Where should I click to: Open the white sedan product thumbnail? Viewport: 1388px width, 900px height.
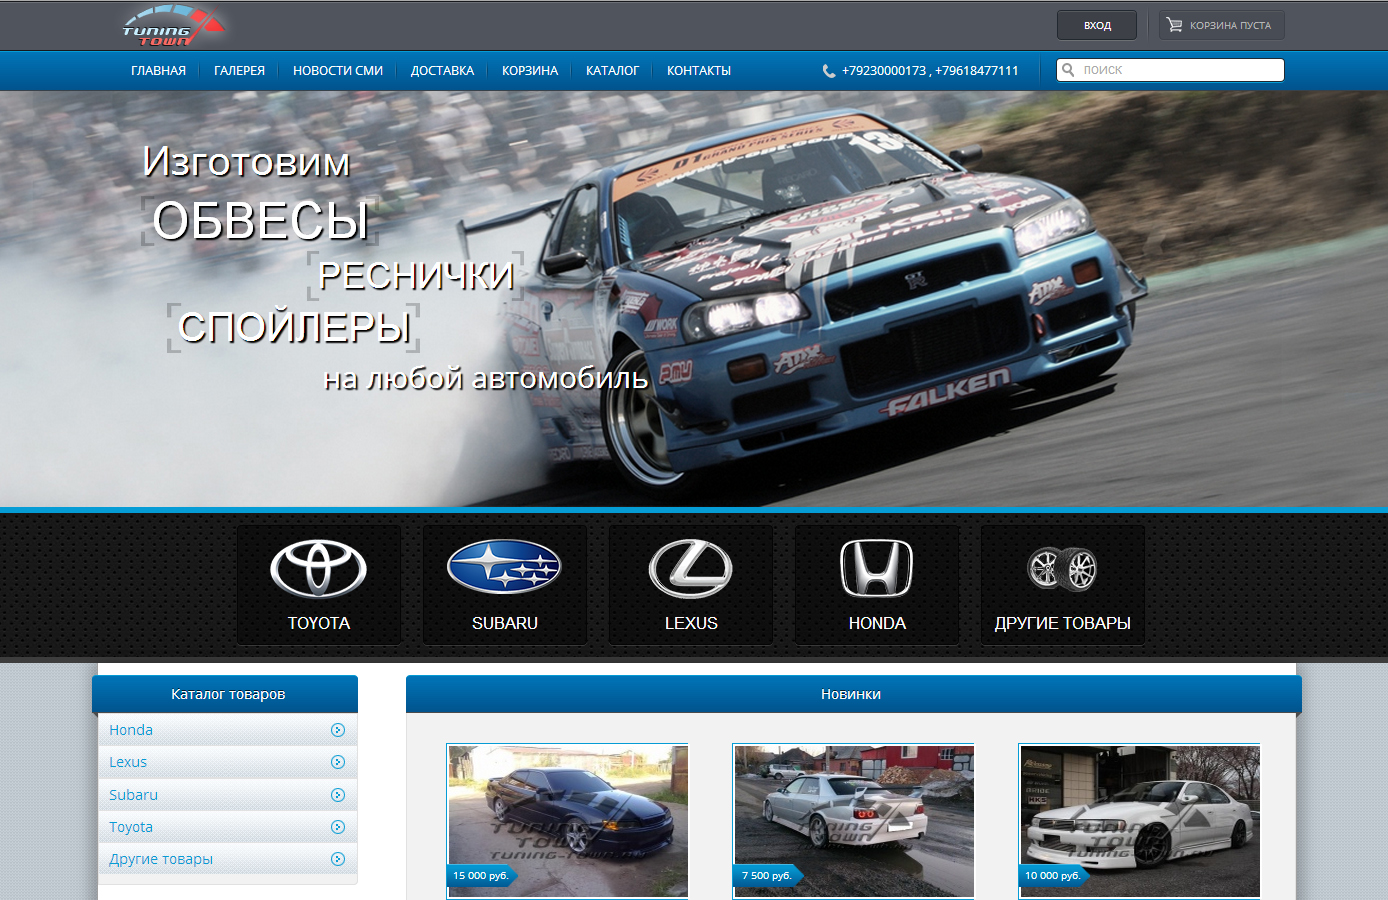[x=1140, y=821]
